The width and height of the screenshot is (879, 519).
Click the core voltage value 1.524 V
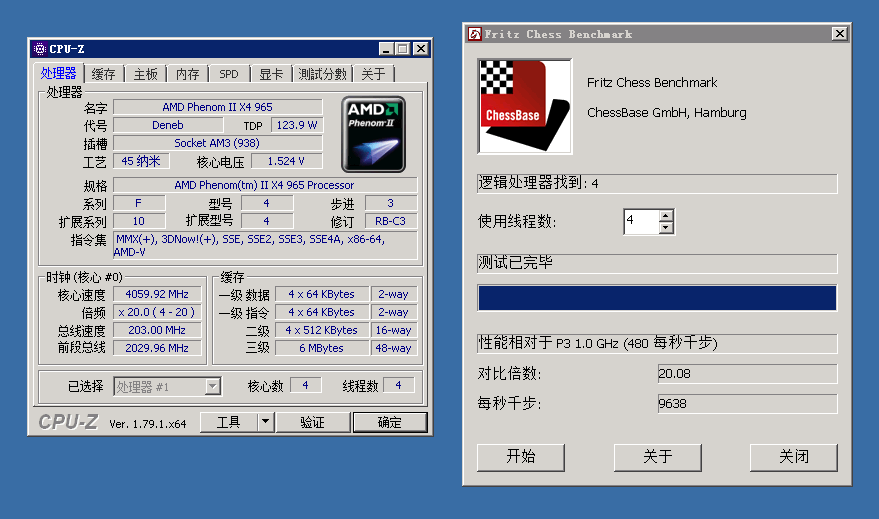pos(286,161)
